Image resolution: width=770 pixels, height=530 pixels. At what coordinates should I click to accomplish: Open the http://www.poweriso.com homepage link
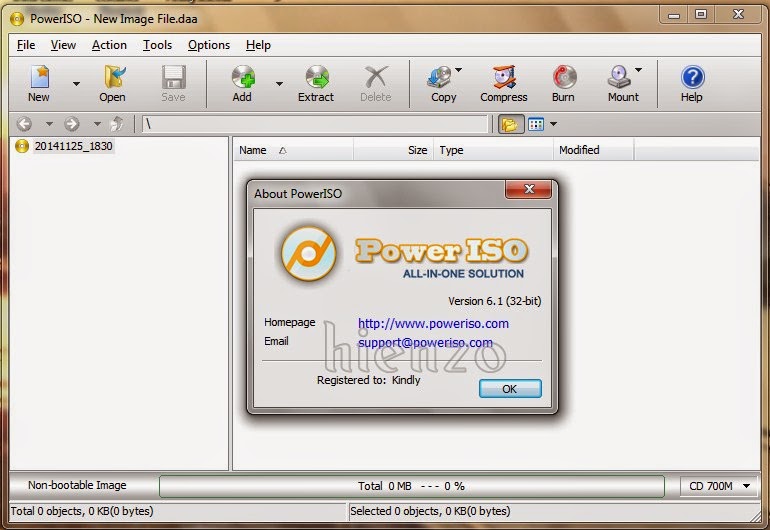click(x=433, y=323)
